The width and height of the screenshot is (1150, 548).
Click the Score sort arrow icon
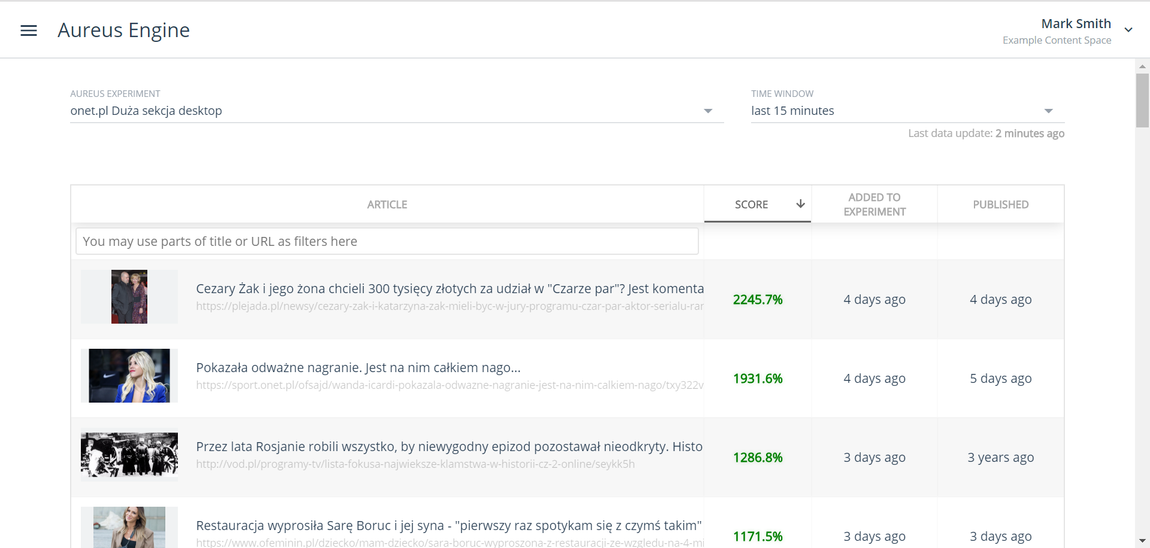pos(800,204)
